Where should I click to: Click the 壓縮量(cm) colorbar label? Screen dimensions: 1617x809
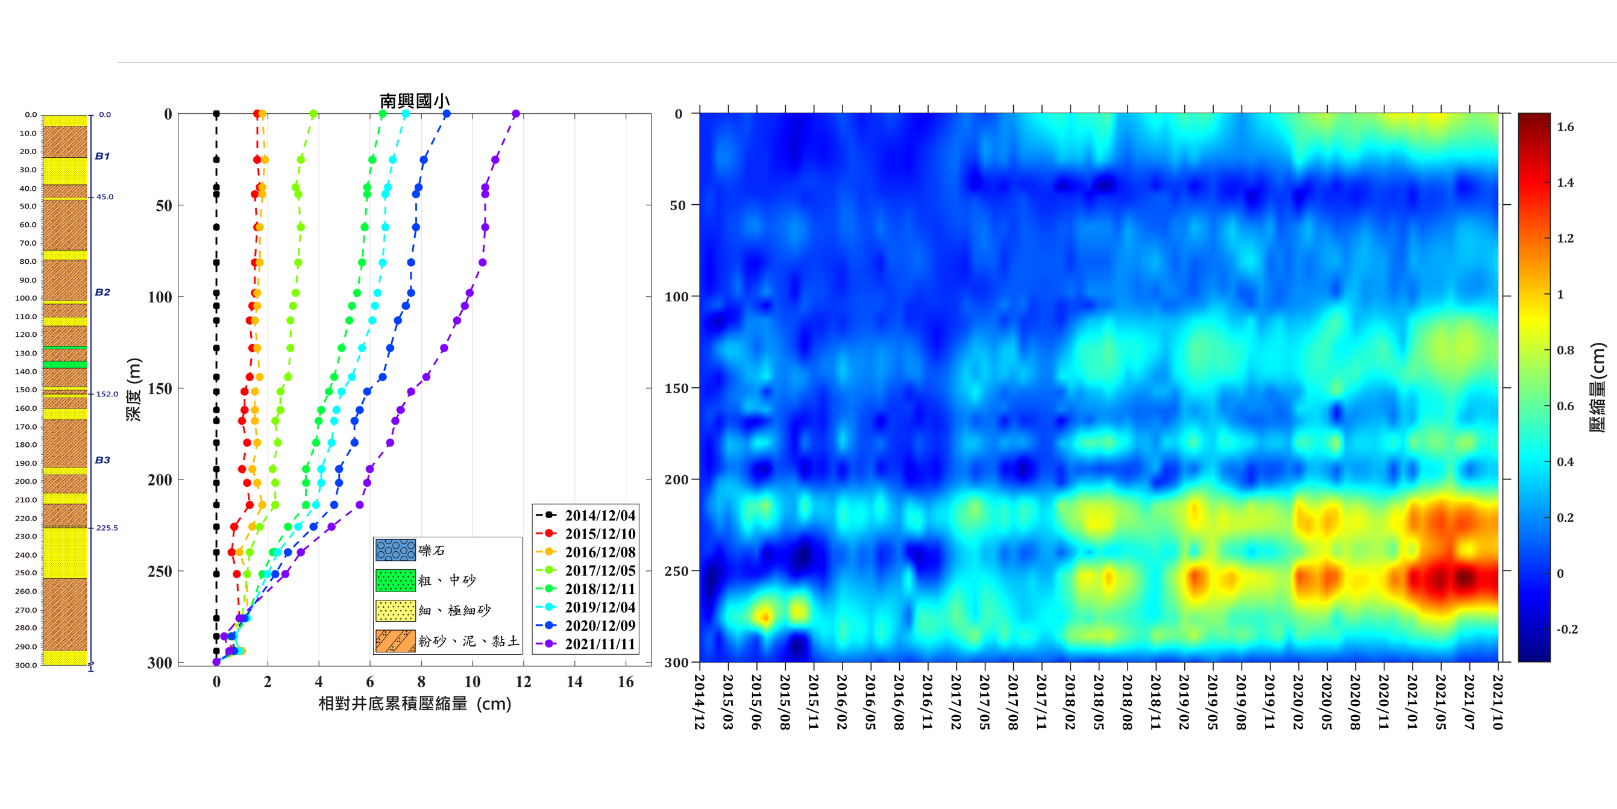[x=1597, y=387]
